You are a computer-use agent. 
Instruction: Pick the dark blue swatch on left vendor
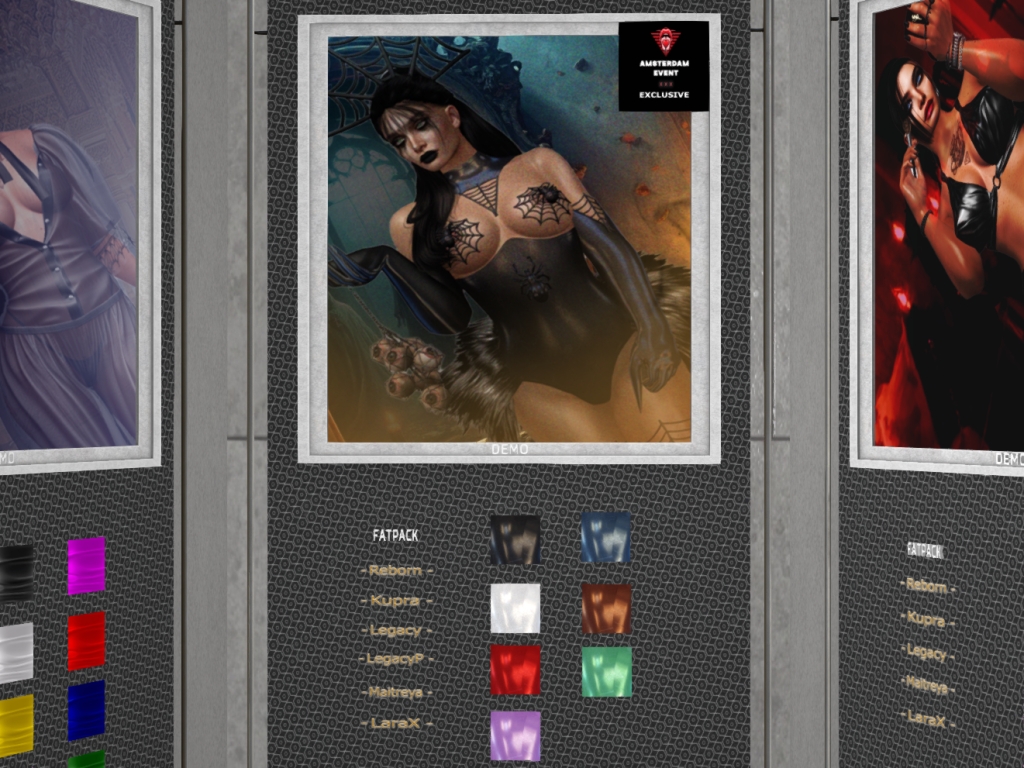coord(86,710)
